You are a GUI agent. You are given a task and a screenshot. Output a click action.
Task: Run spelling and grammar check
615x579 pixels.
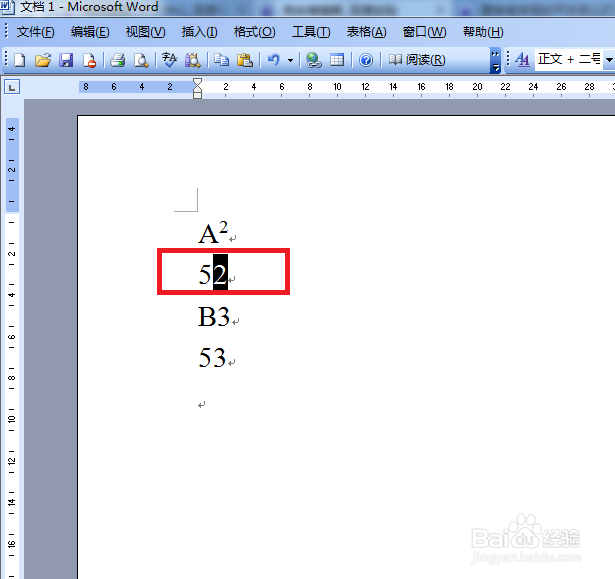[169, 60]
